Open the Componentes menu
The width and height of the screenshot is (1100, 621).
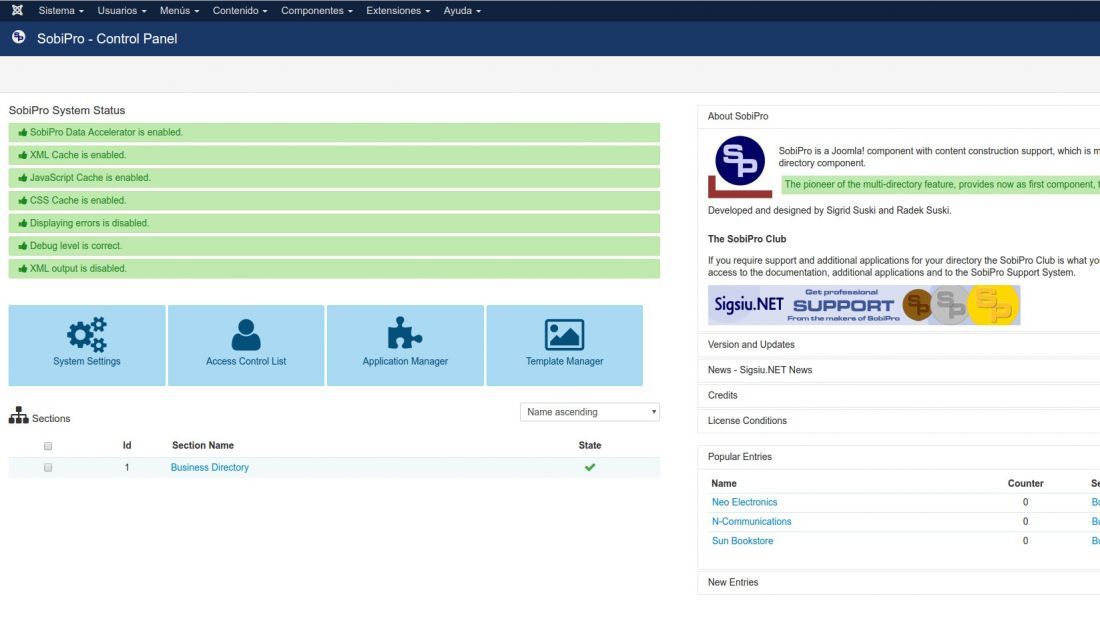(317, 11)
